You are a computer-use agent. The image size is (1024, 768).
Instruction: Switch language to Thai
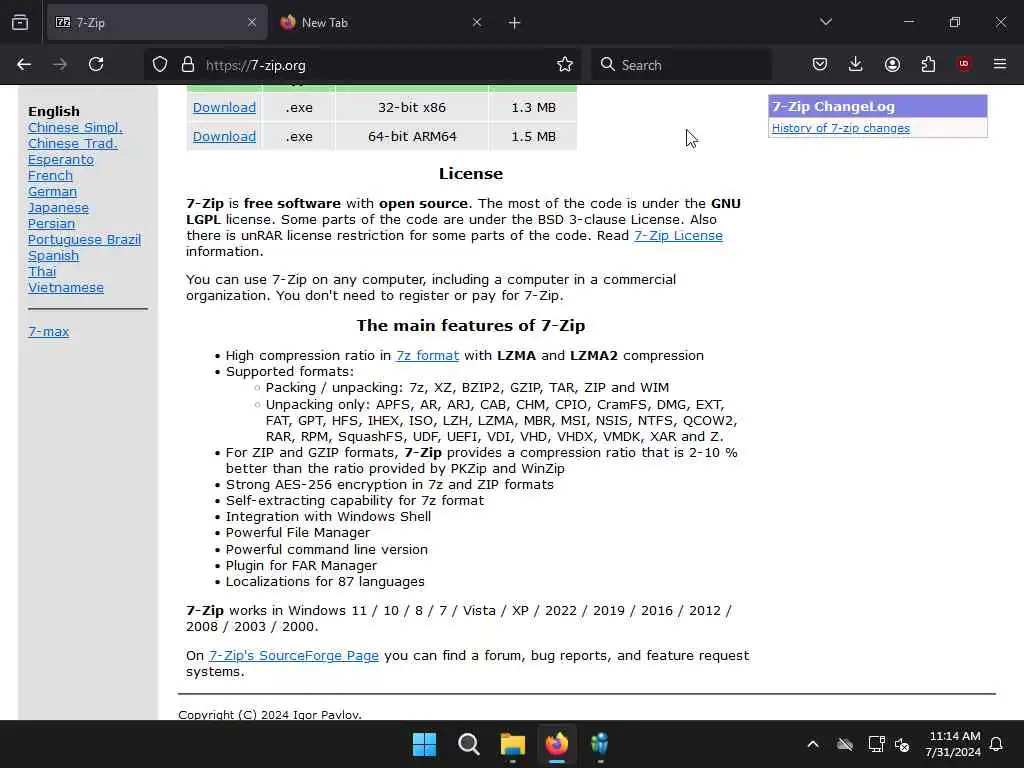[x=42, y=272]
